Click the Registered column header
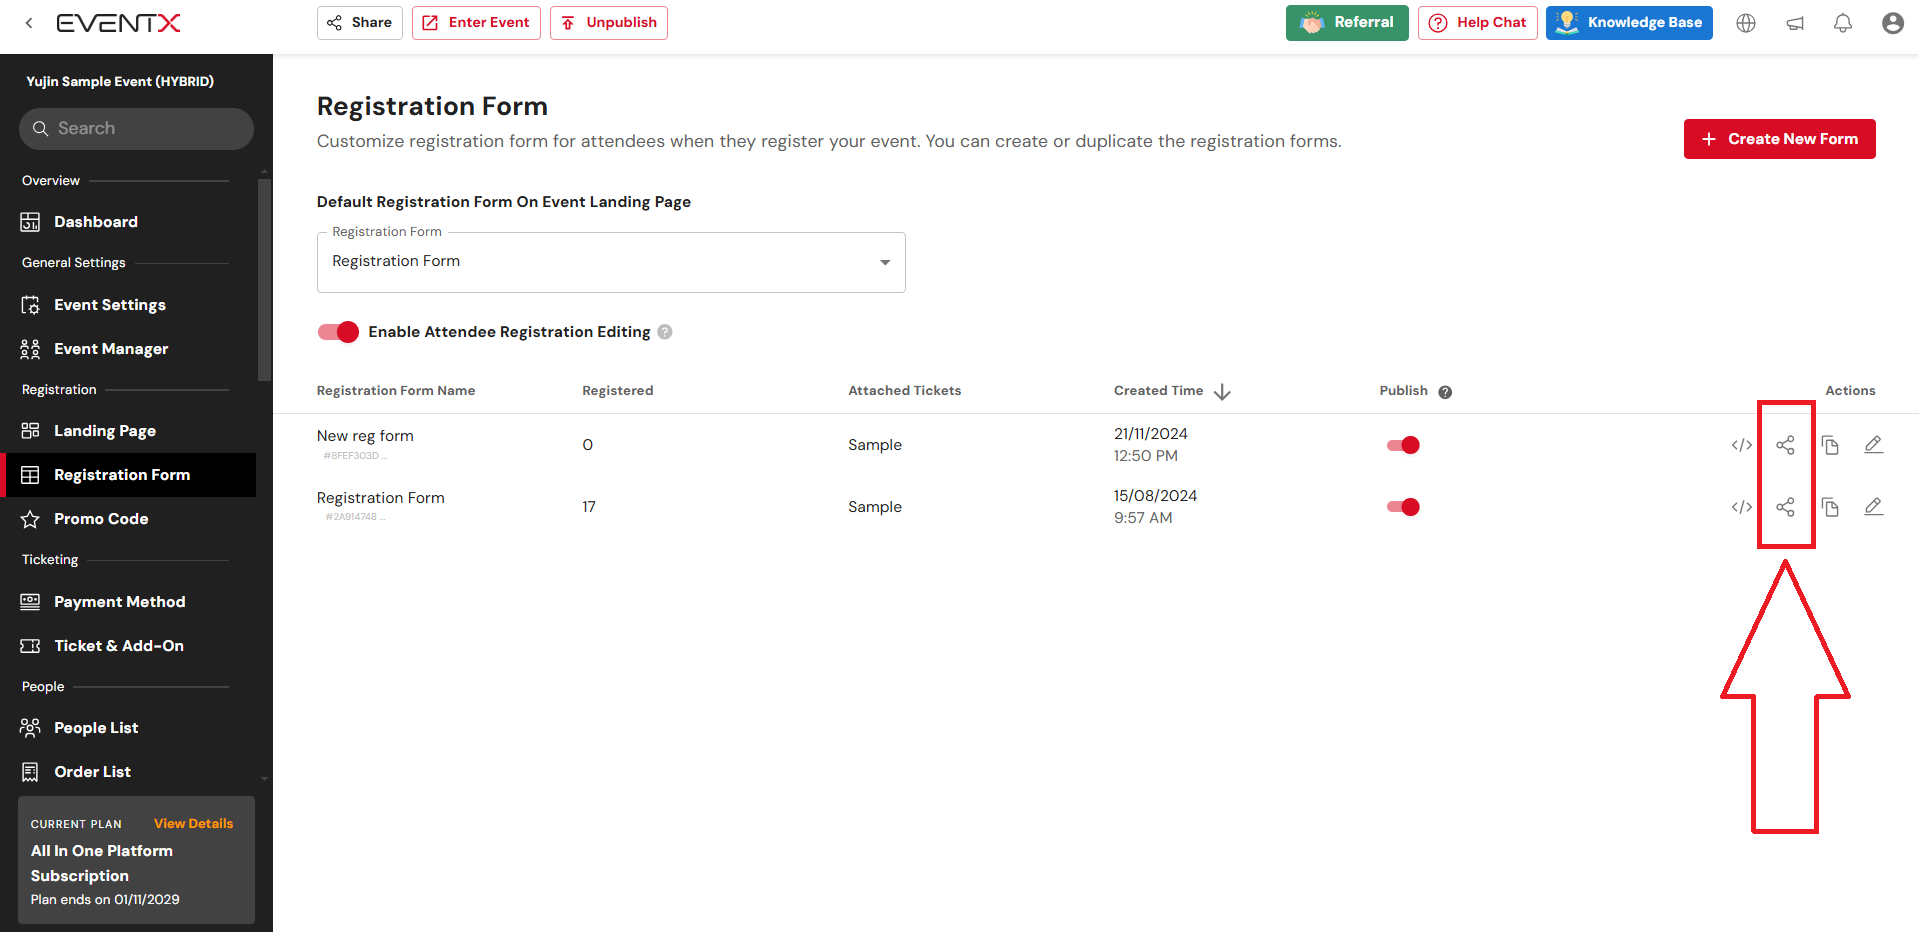 (x=618, y=391)
